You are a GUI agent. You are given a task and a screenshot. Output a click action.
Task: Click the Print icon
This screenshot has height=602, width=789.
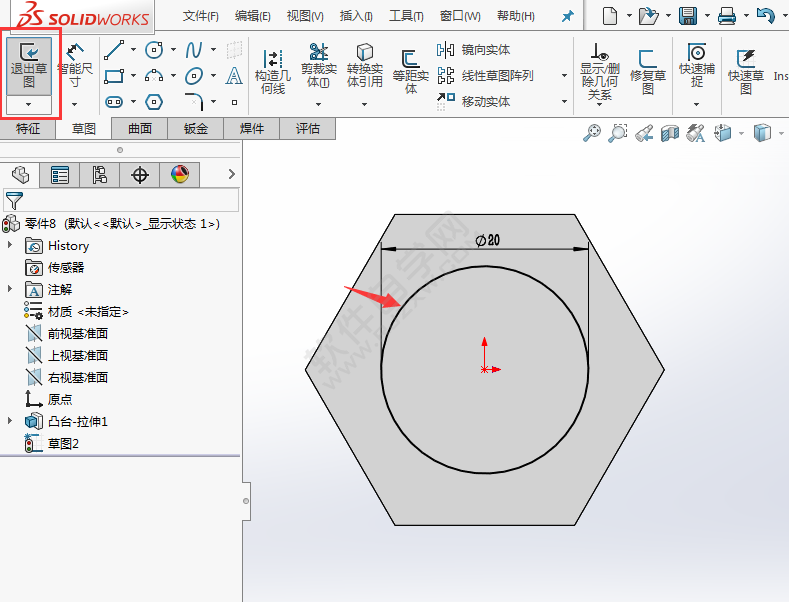[727, 16]
